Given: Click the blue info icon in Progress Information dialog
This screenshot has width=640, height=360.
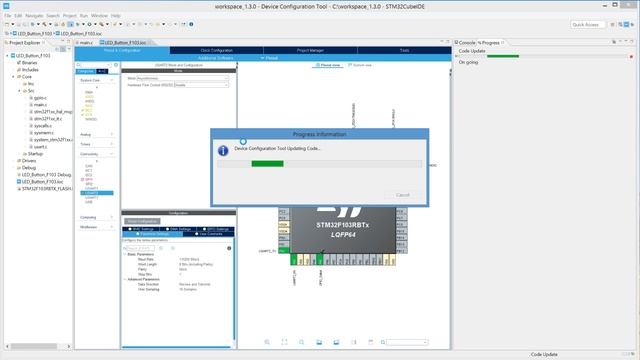Looking at the screenshot, I should 223,151.
